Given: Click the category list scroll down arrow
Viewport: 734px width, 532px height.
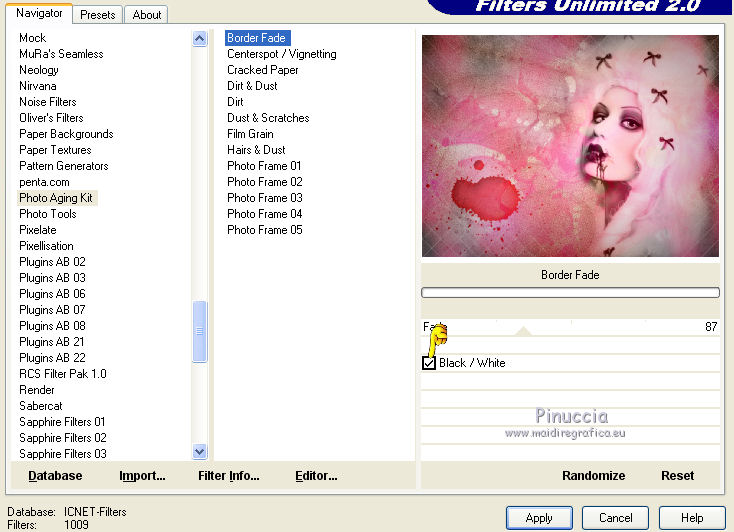Looking at the screenshot, I should [199, 451].
